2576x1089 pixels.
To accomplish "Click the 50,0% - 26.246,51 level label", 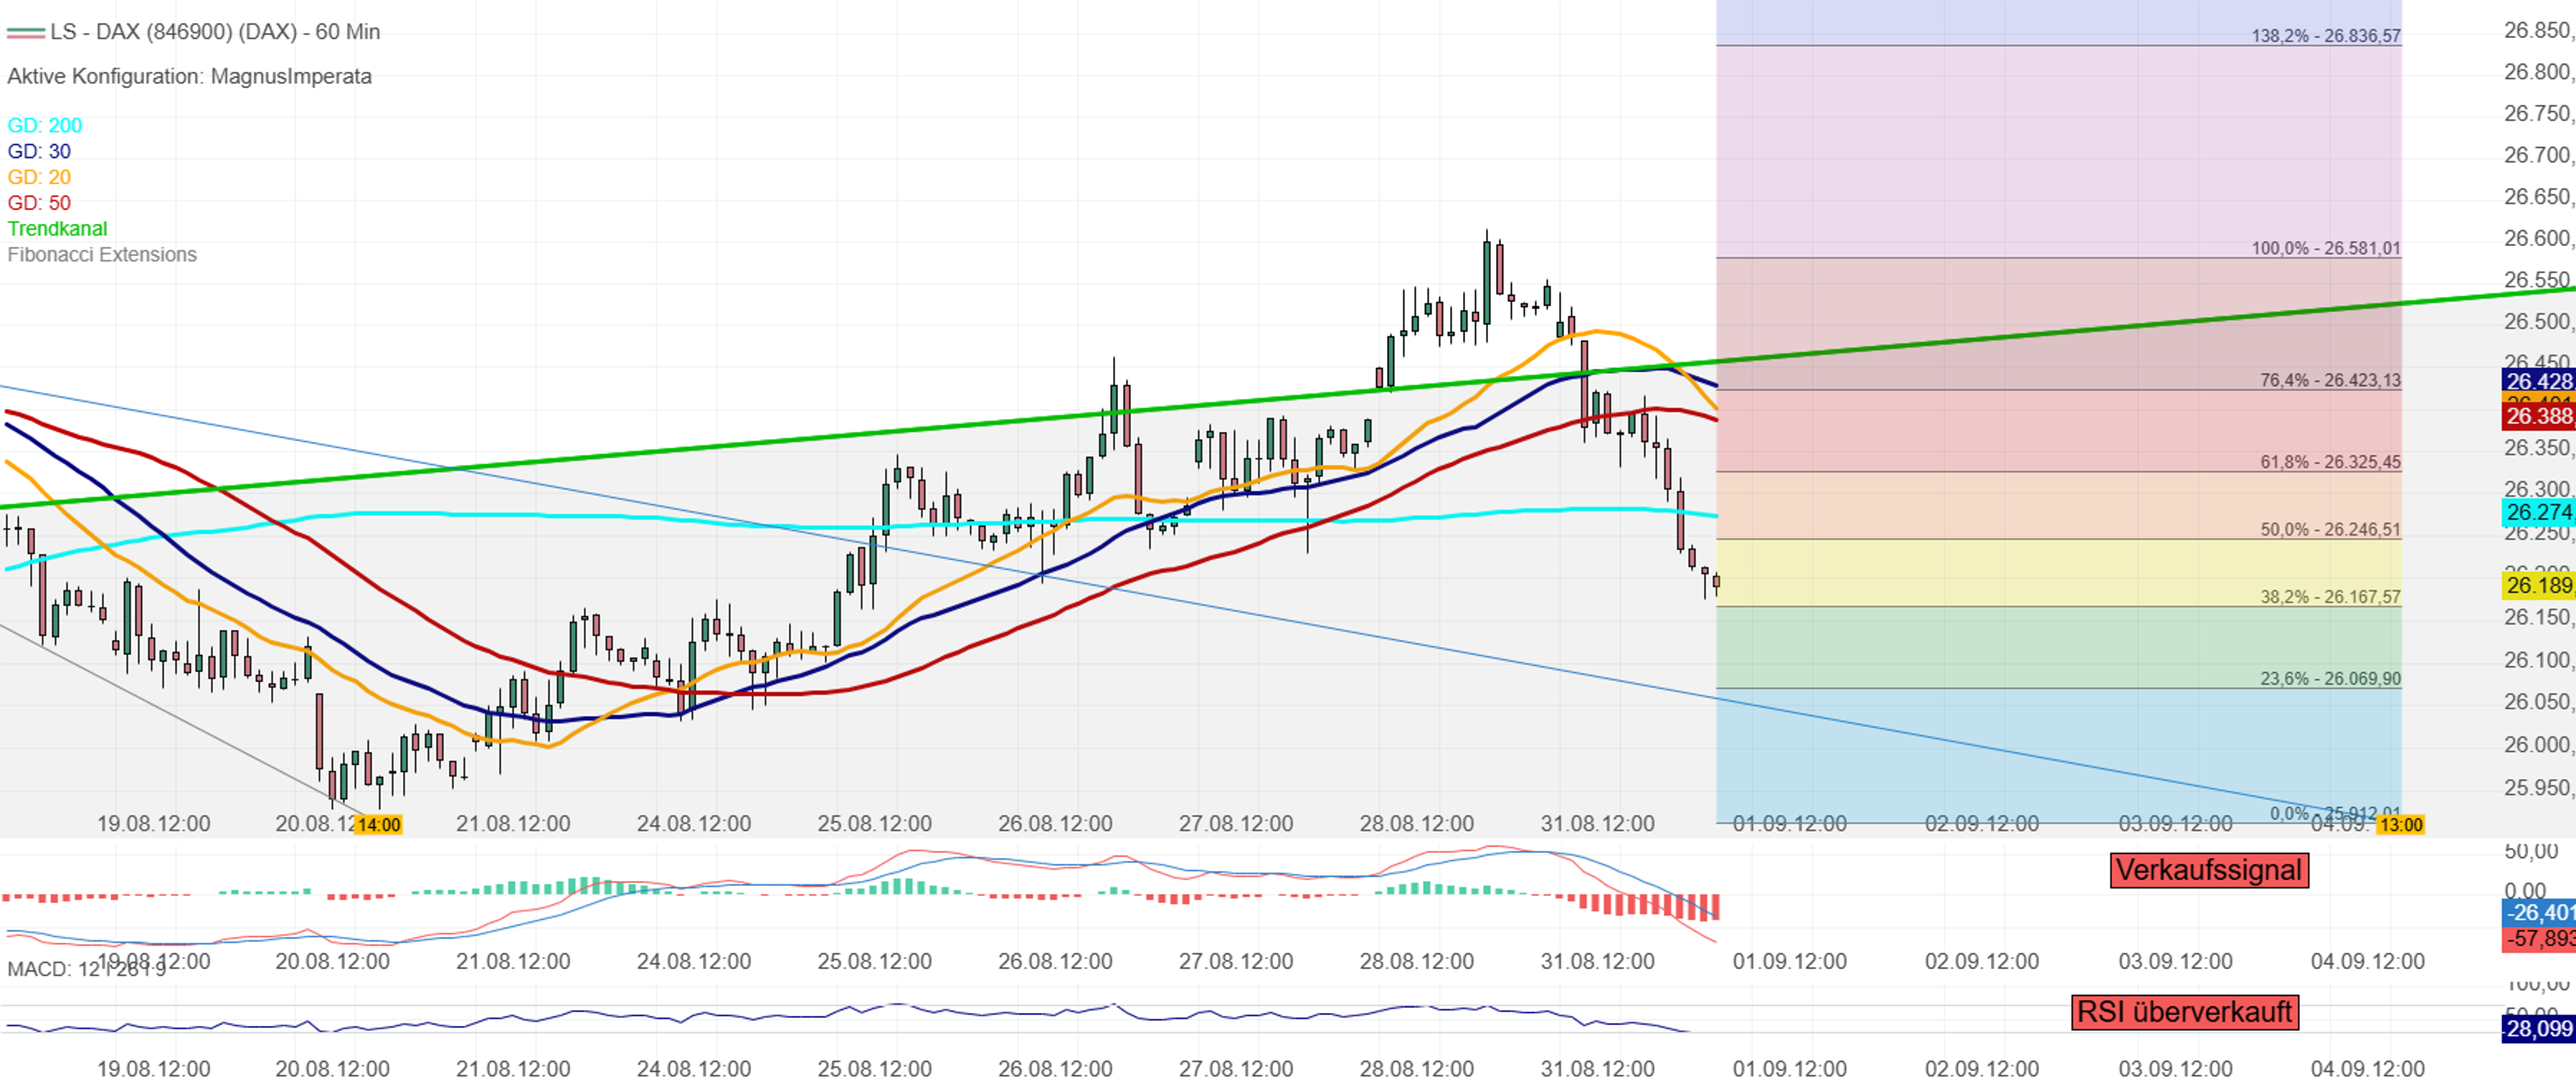I will 2330,529.
